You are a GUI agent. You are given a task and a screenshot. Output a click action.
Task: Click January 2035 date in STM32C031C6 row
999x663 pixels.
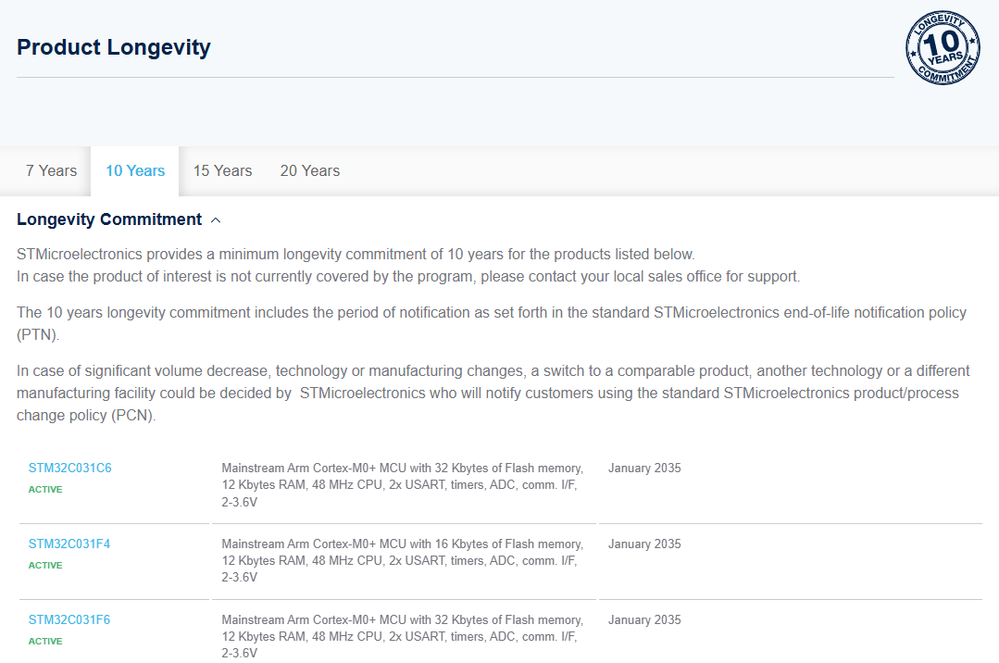point(644,468)
